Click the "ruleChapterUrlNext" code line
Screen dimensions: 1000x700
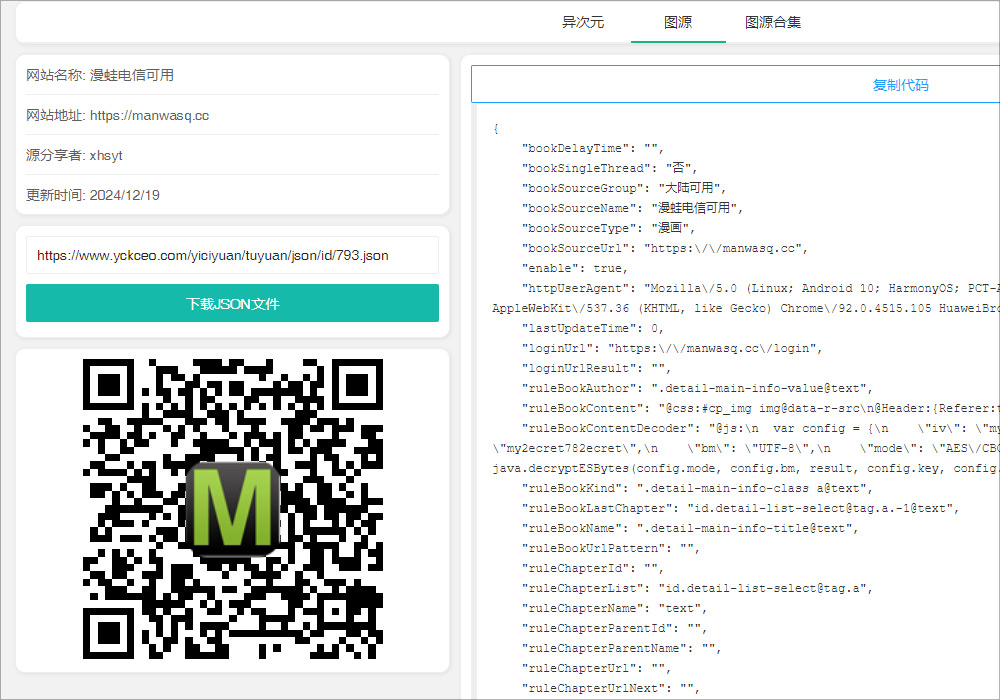tap(610, 689)
